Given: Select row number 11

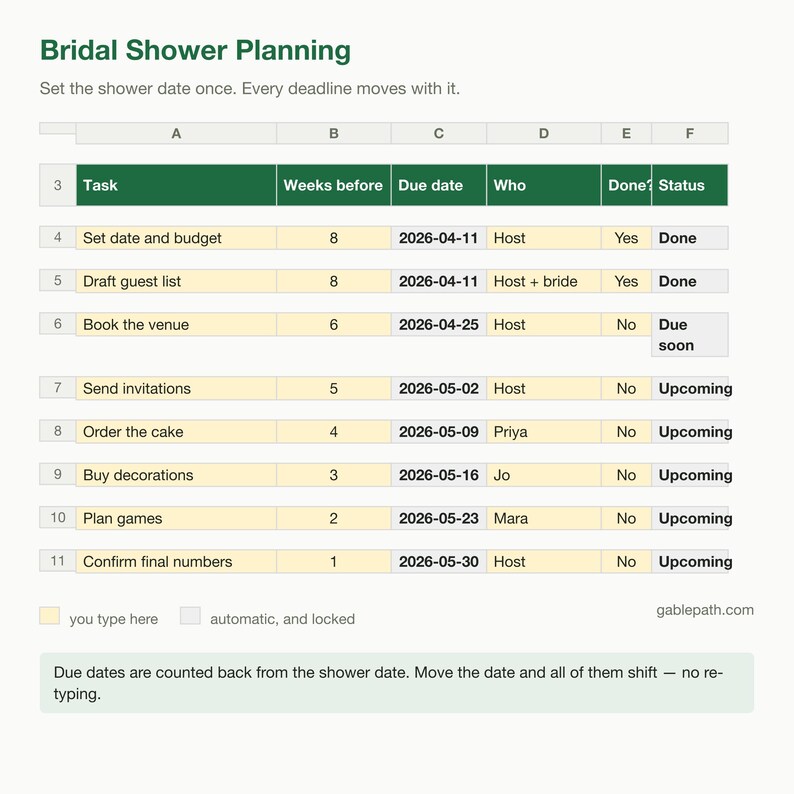Looking at the screenshot, I should click(x=58, y=561).
